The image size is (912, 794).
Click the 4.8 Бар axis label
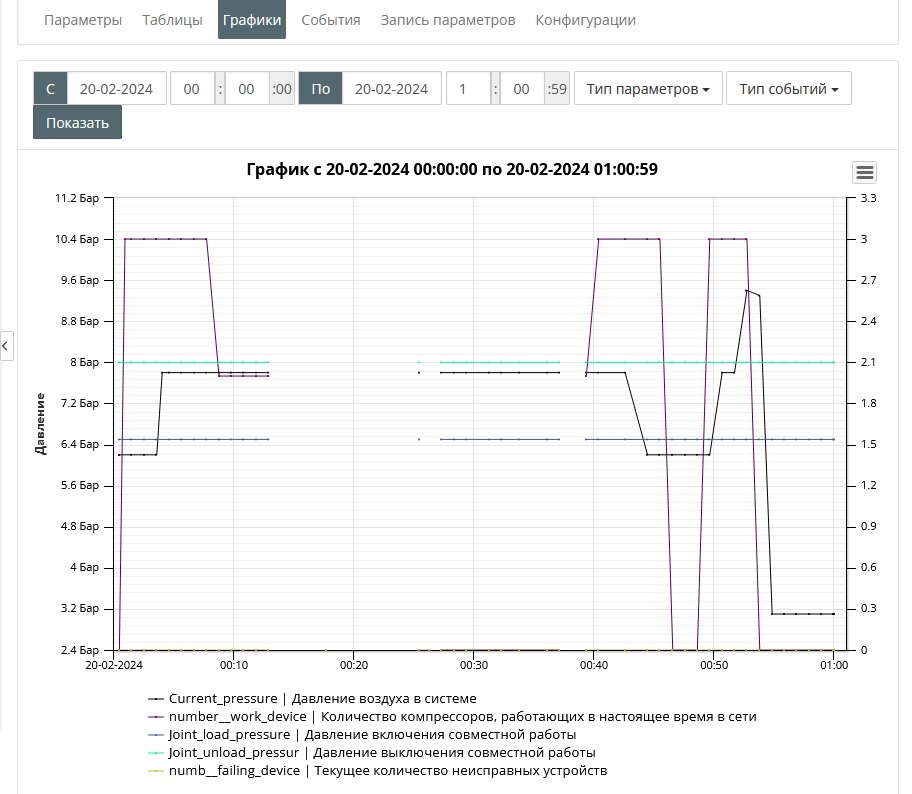pyautogui.click(x=80, y=526)
